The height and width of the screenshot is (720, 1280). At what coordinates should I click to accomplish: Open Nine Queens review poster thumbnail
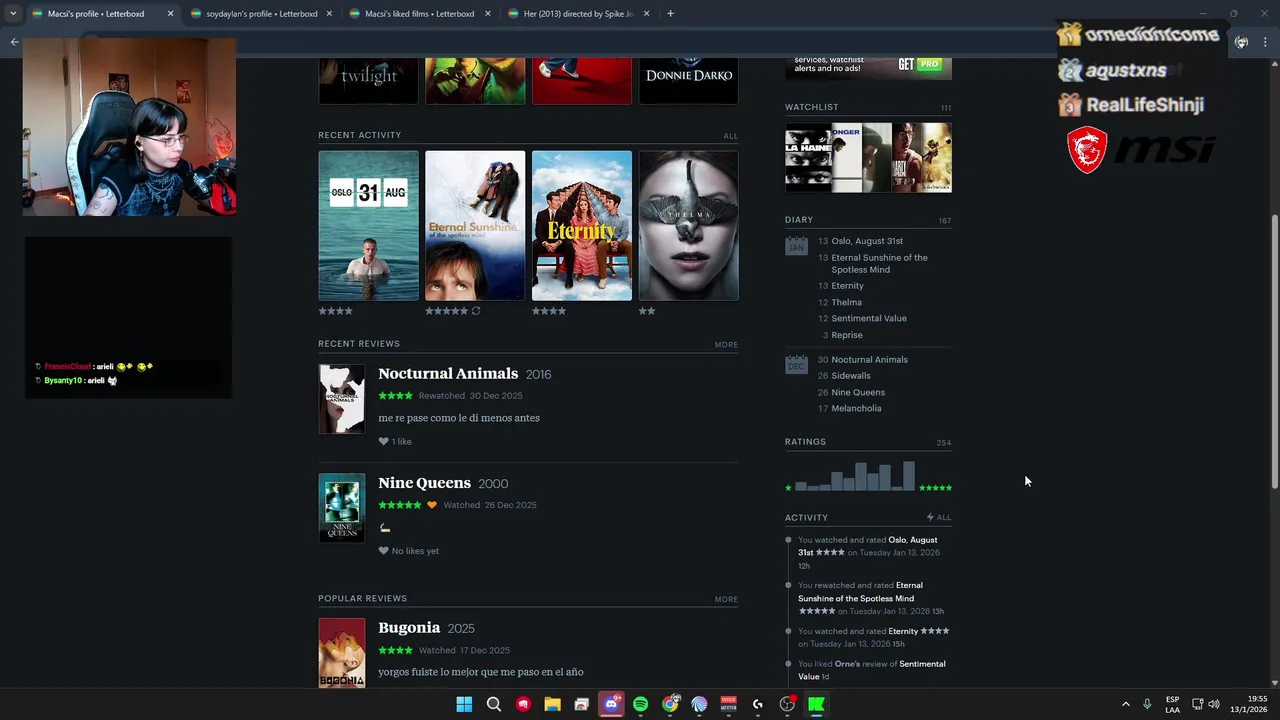pyautogui.click(x=341, y=508)
